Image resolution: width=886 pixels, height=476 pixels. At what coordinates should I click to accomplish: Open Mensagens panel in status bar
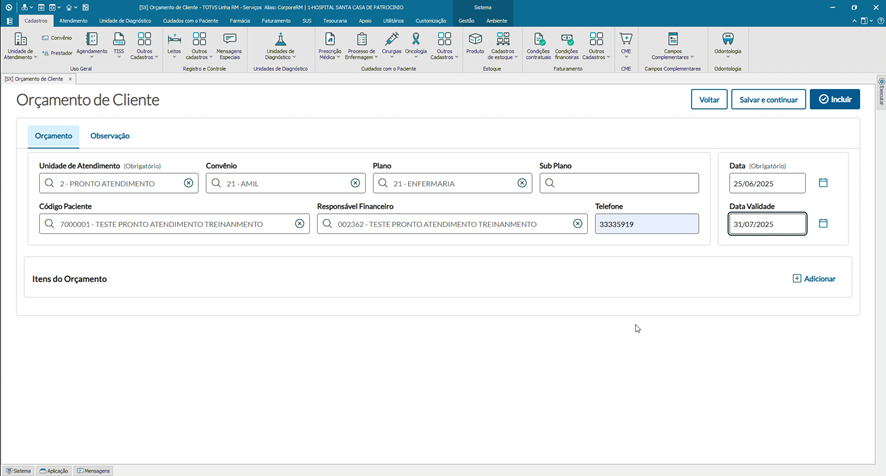pyautogui.click(x=93, y=470)
